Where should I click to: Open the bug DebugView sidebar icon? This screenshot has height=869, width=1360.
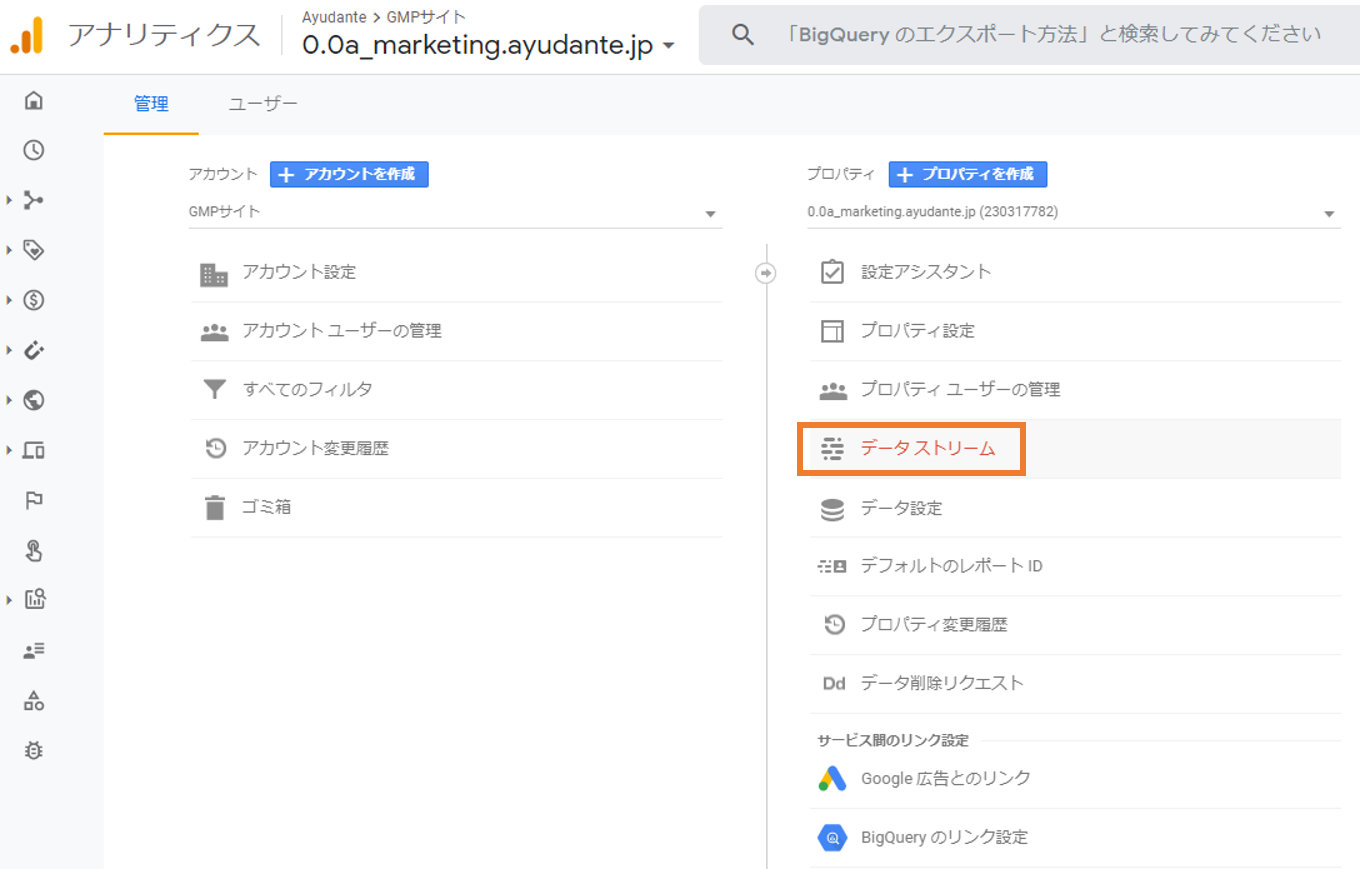33,750
